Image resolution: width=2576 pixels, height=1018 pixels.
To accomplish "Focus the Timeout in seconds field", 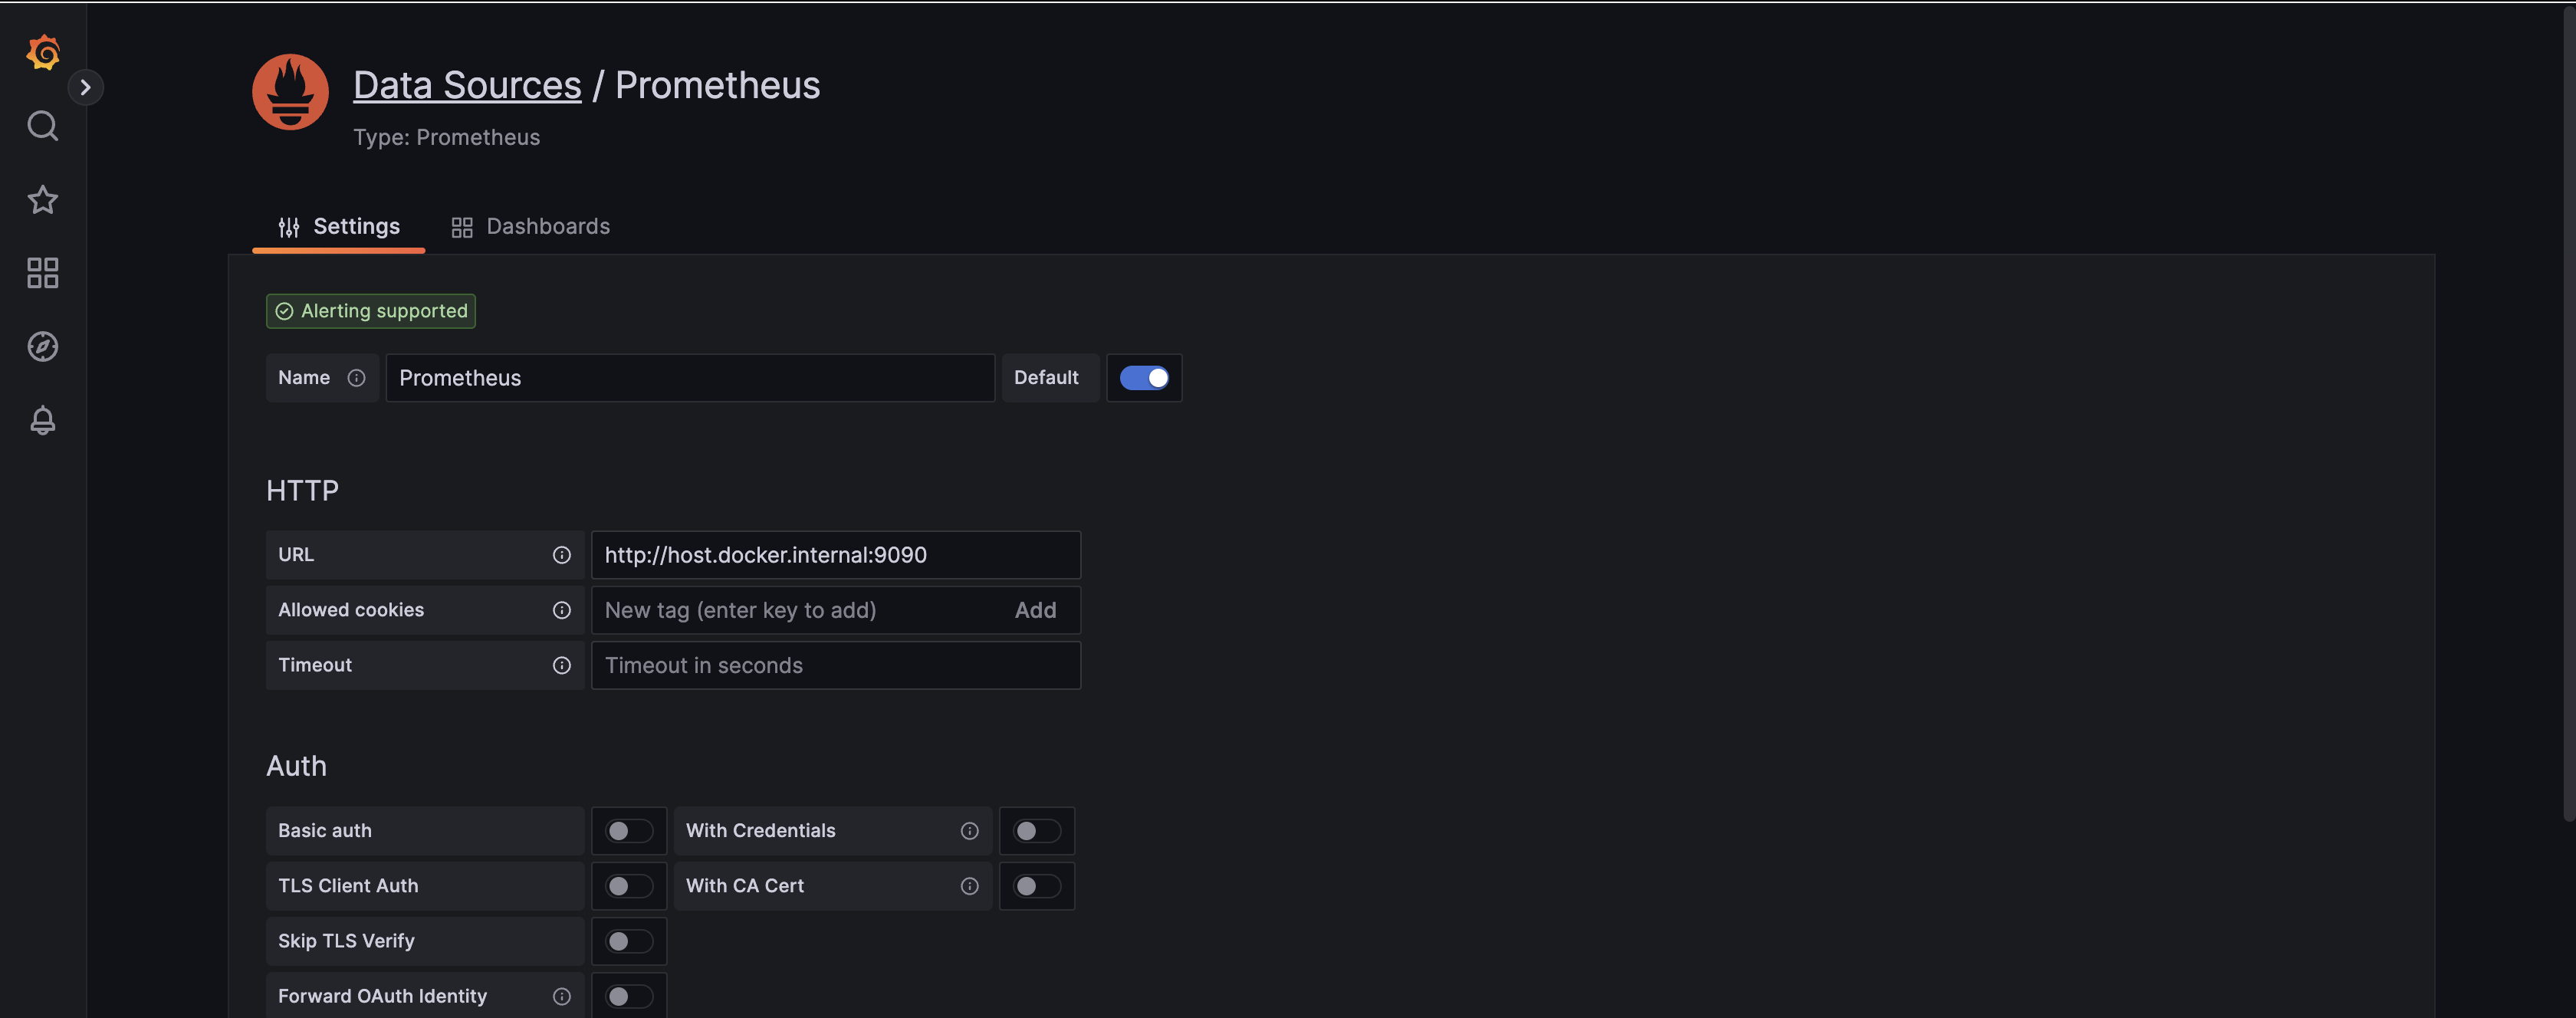I will (x=835, y=666).
